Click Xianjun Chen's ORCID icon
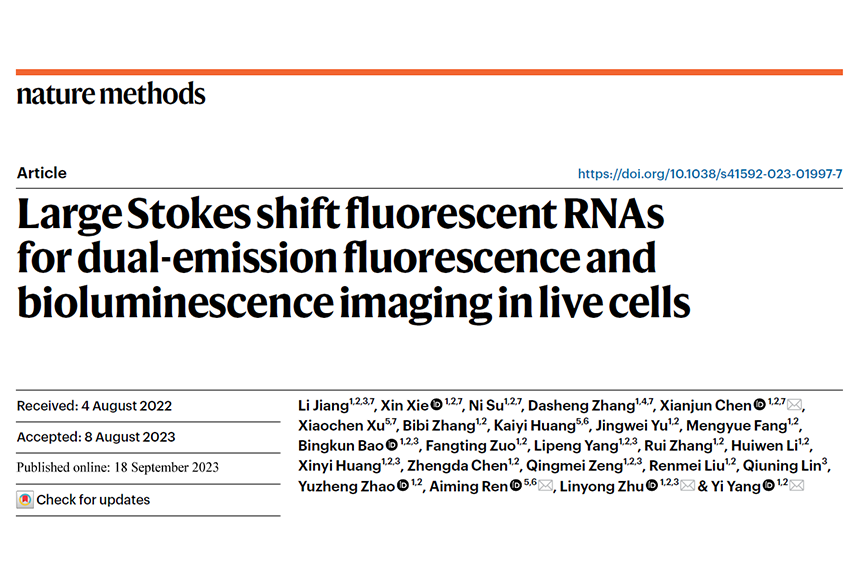This screenshot has width=854, height=575. (x=759, y=405)
